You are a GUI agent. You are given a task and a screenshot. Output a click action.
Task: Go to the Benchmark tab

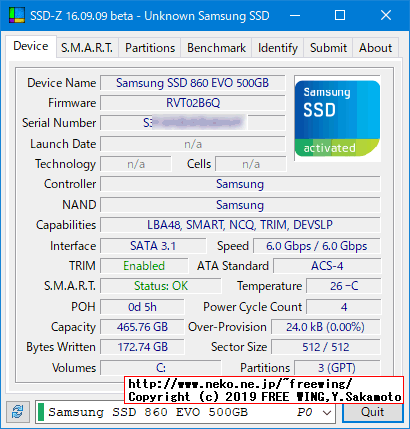[216, 48]
